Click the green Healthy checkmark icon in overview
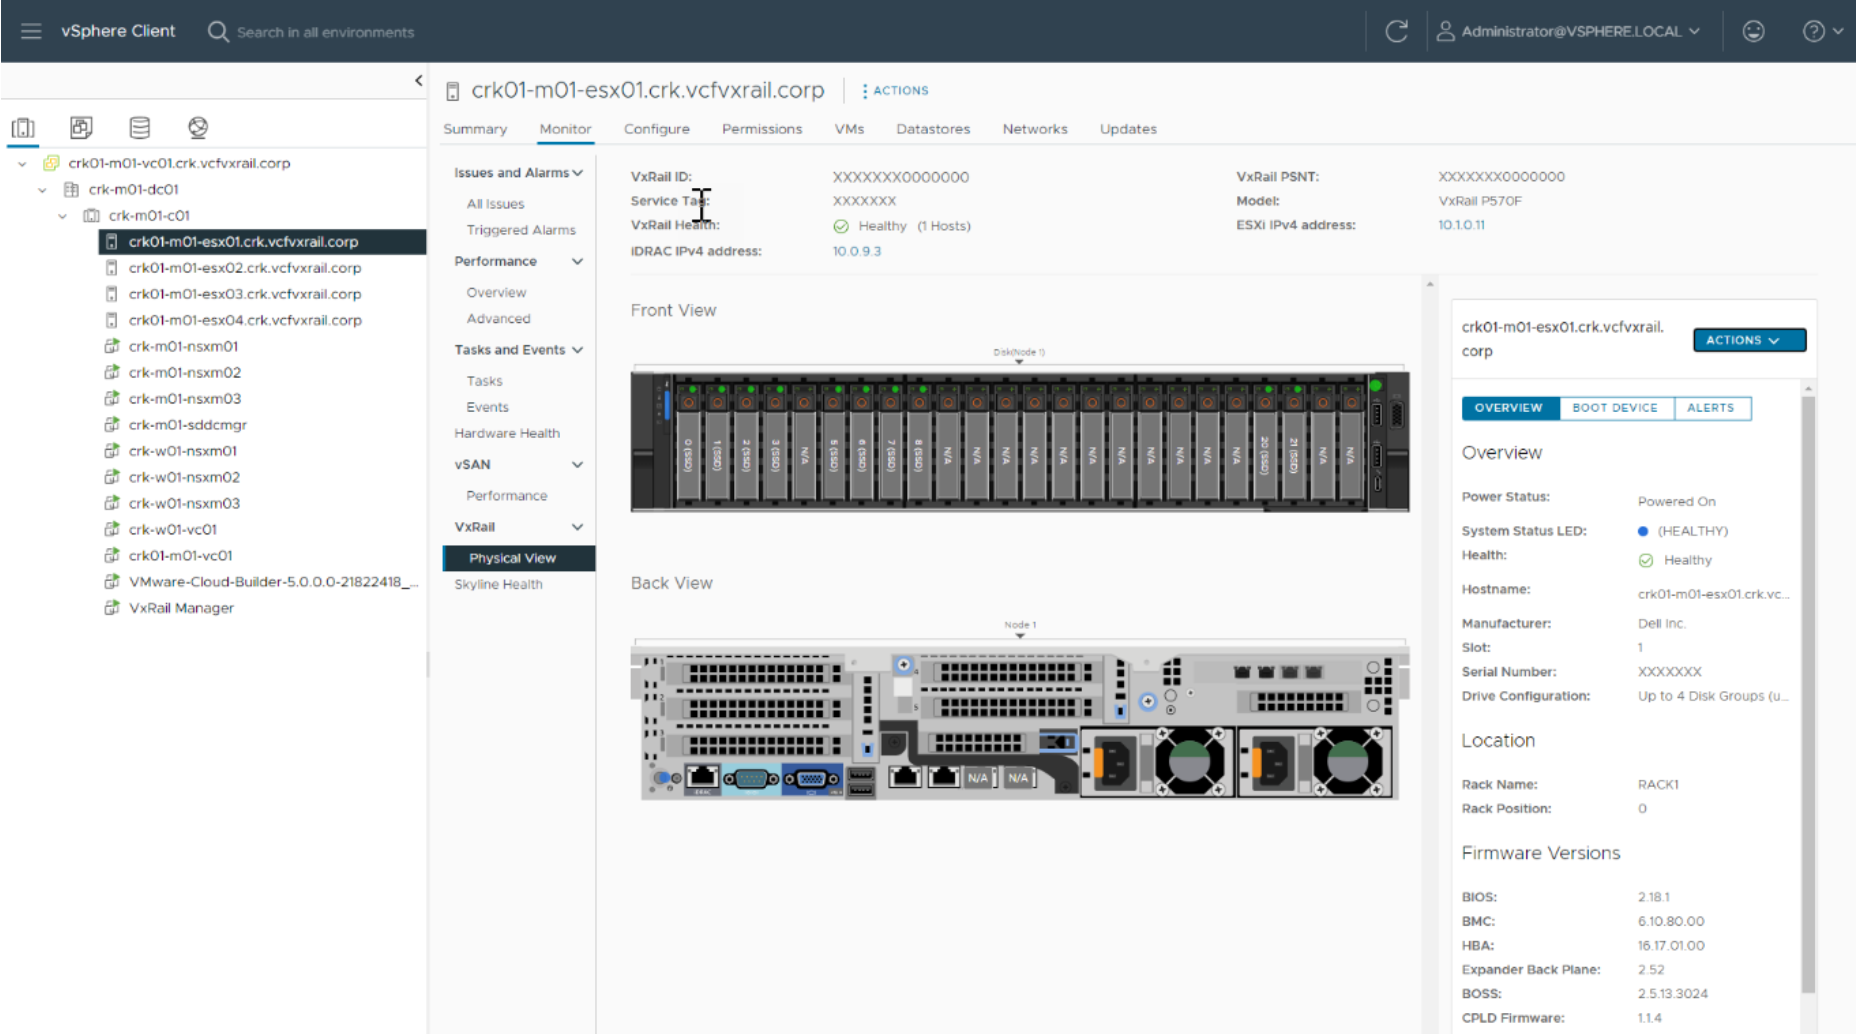Image resolution: width=1857 pixels, height=1035 pixels. click(x=1645, y=560)
